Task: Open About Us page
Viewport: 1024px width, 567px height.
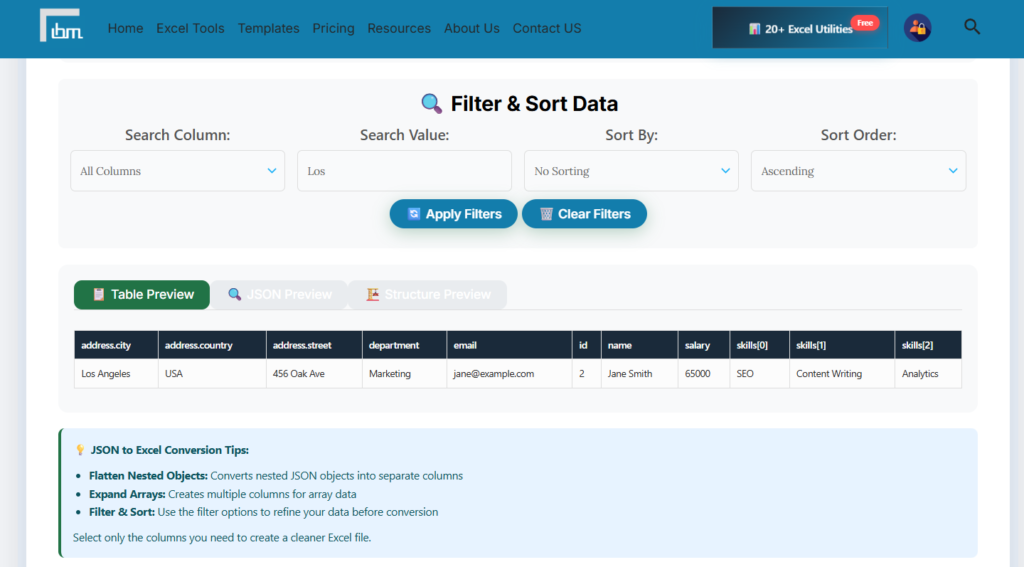Action: click(472, 28)
